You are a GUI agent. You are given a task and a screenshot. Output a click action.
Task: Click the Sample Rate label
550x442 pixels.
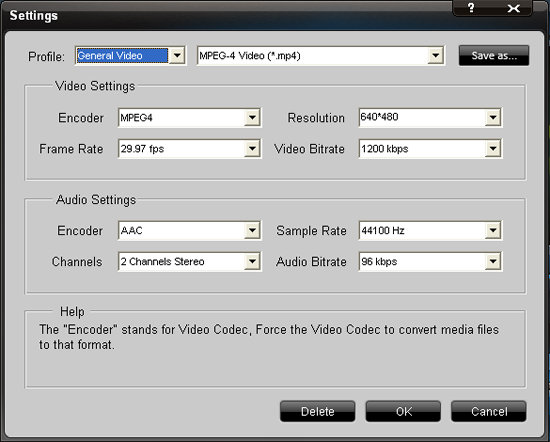click(311, 231)
